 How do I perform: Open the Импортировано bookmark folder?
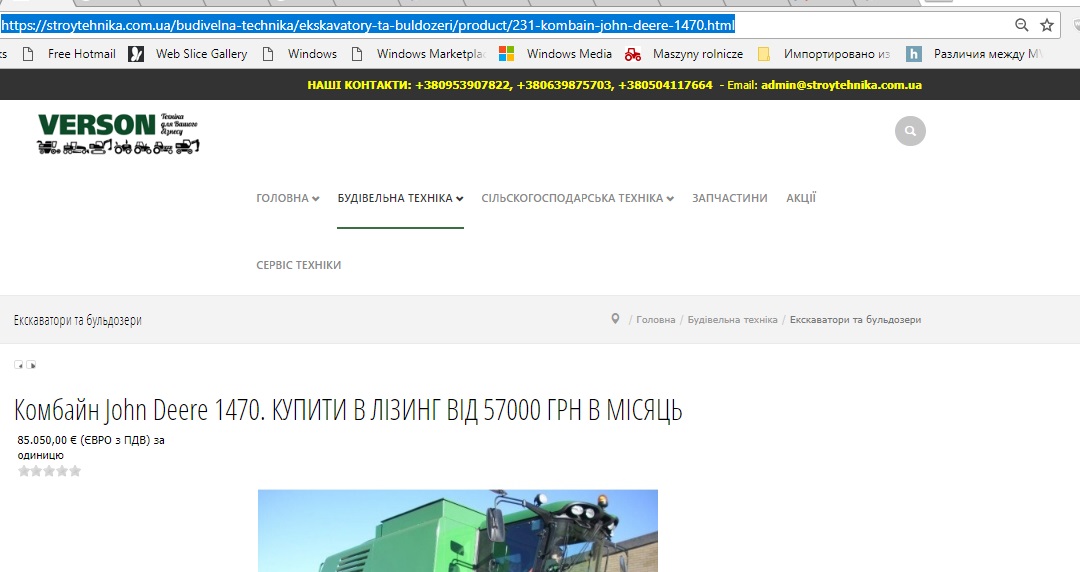836,54
